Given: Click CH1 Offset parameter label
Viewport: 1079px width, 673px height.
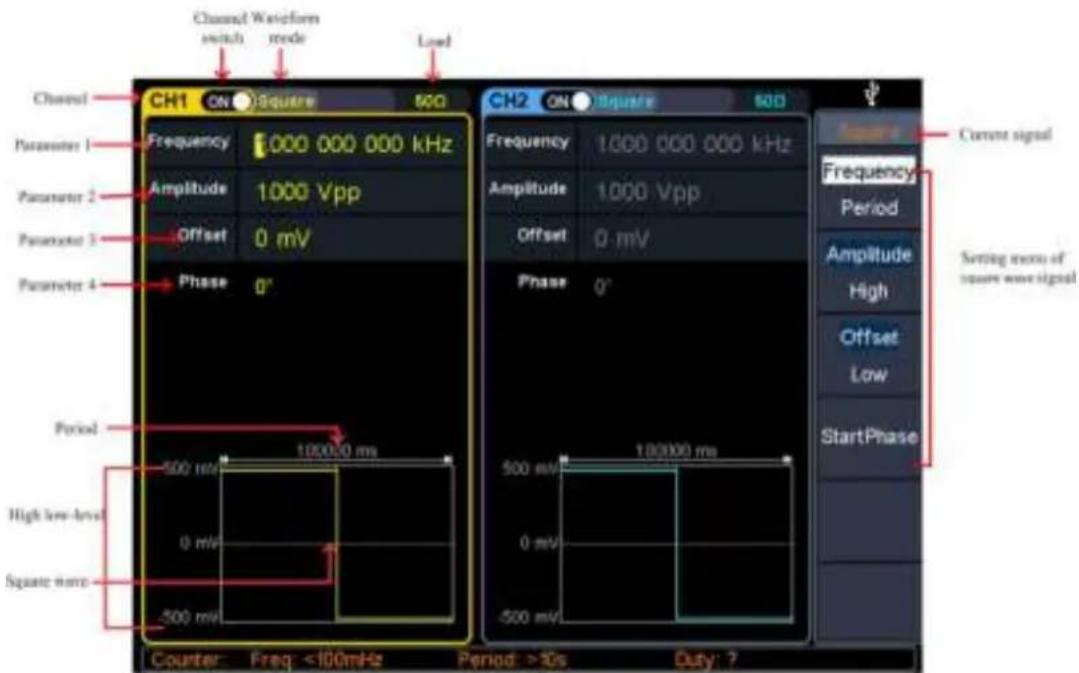Looking at the screenshot, I should click(202, 235).
